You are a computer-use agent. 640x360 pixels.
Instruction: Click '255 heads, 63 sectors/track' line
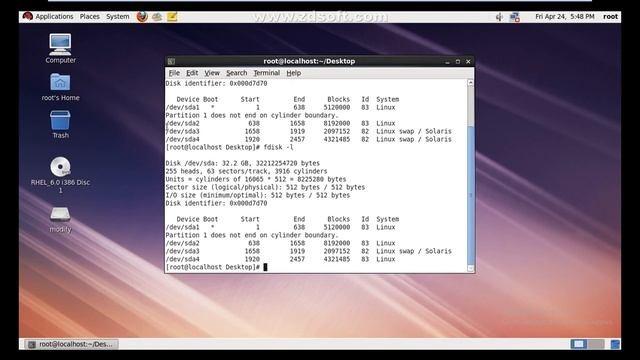tap(246, 171)
